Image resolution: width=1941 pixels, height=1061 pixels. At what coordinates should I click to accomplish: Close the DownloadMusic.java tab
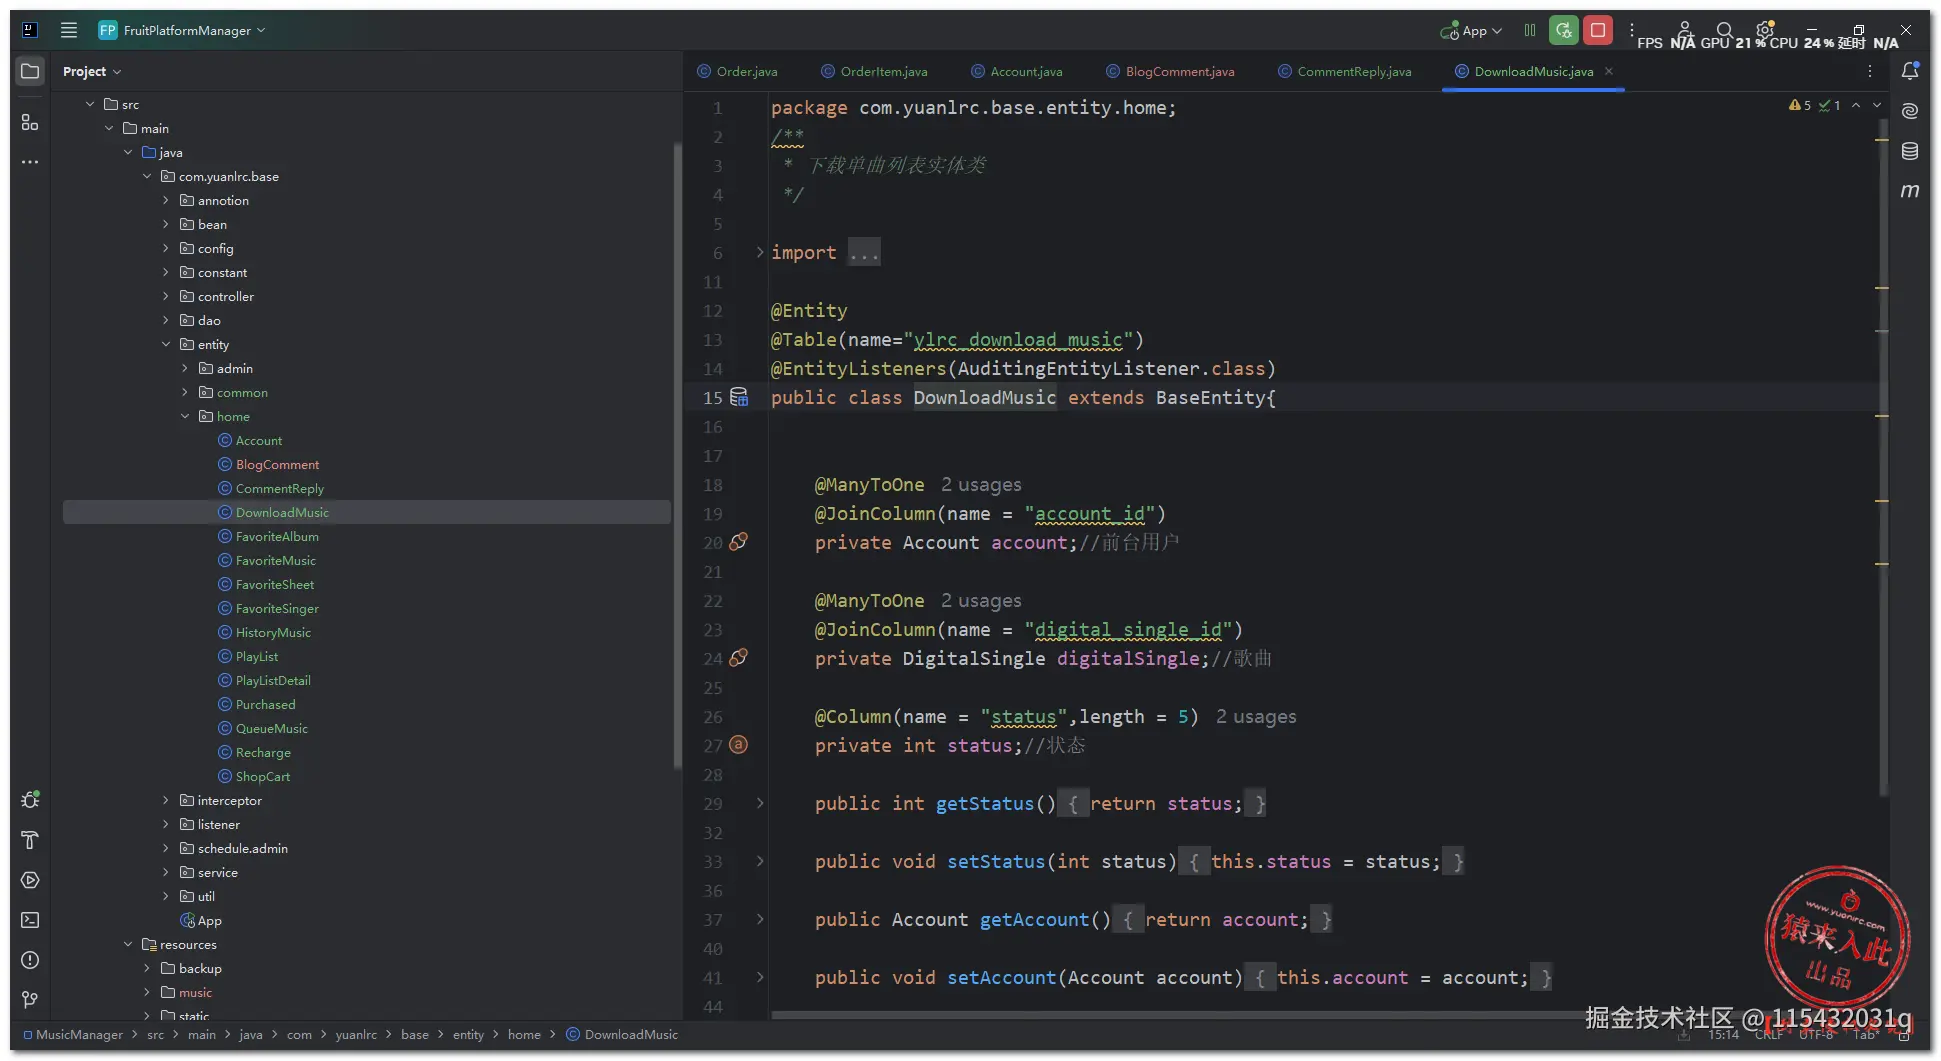tap(1609, 71)
